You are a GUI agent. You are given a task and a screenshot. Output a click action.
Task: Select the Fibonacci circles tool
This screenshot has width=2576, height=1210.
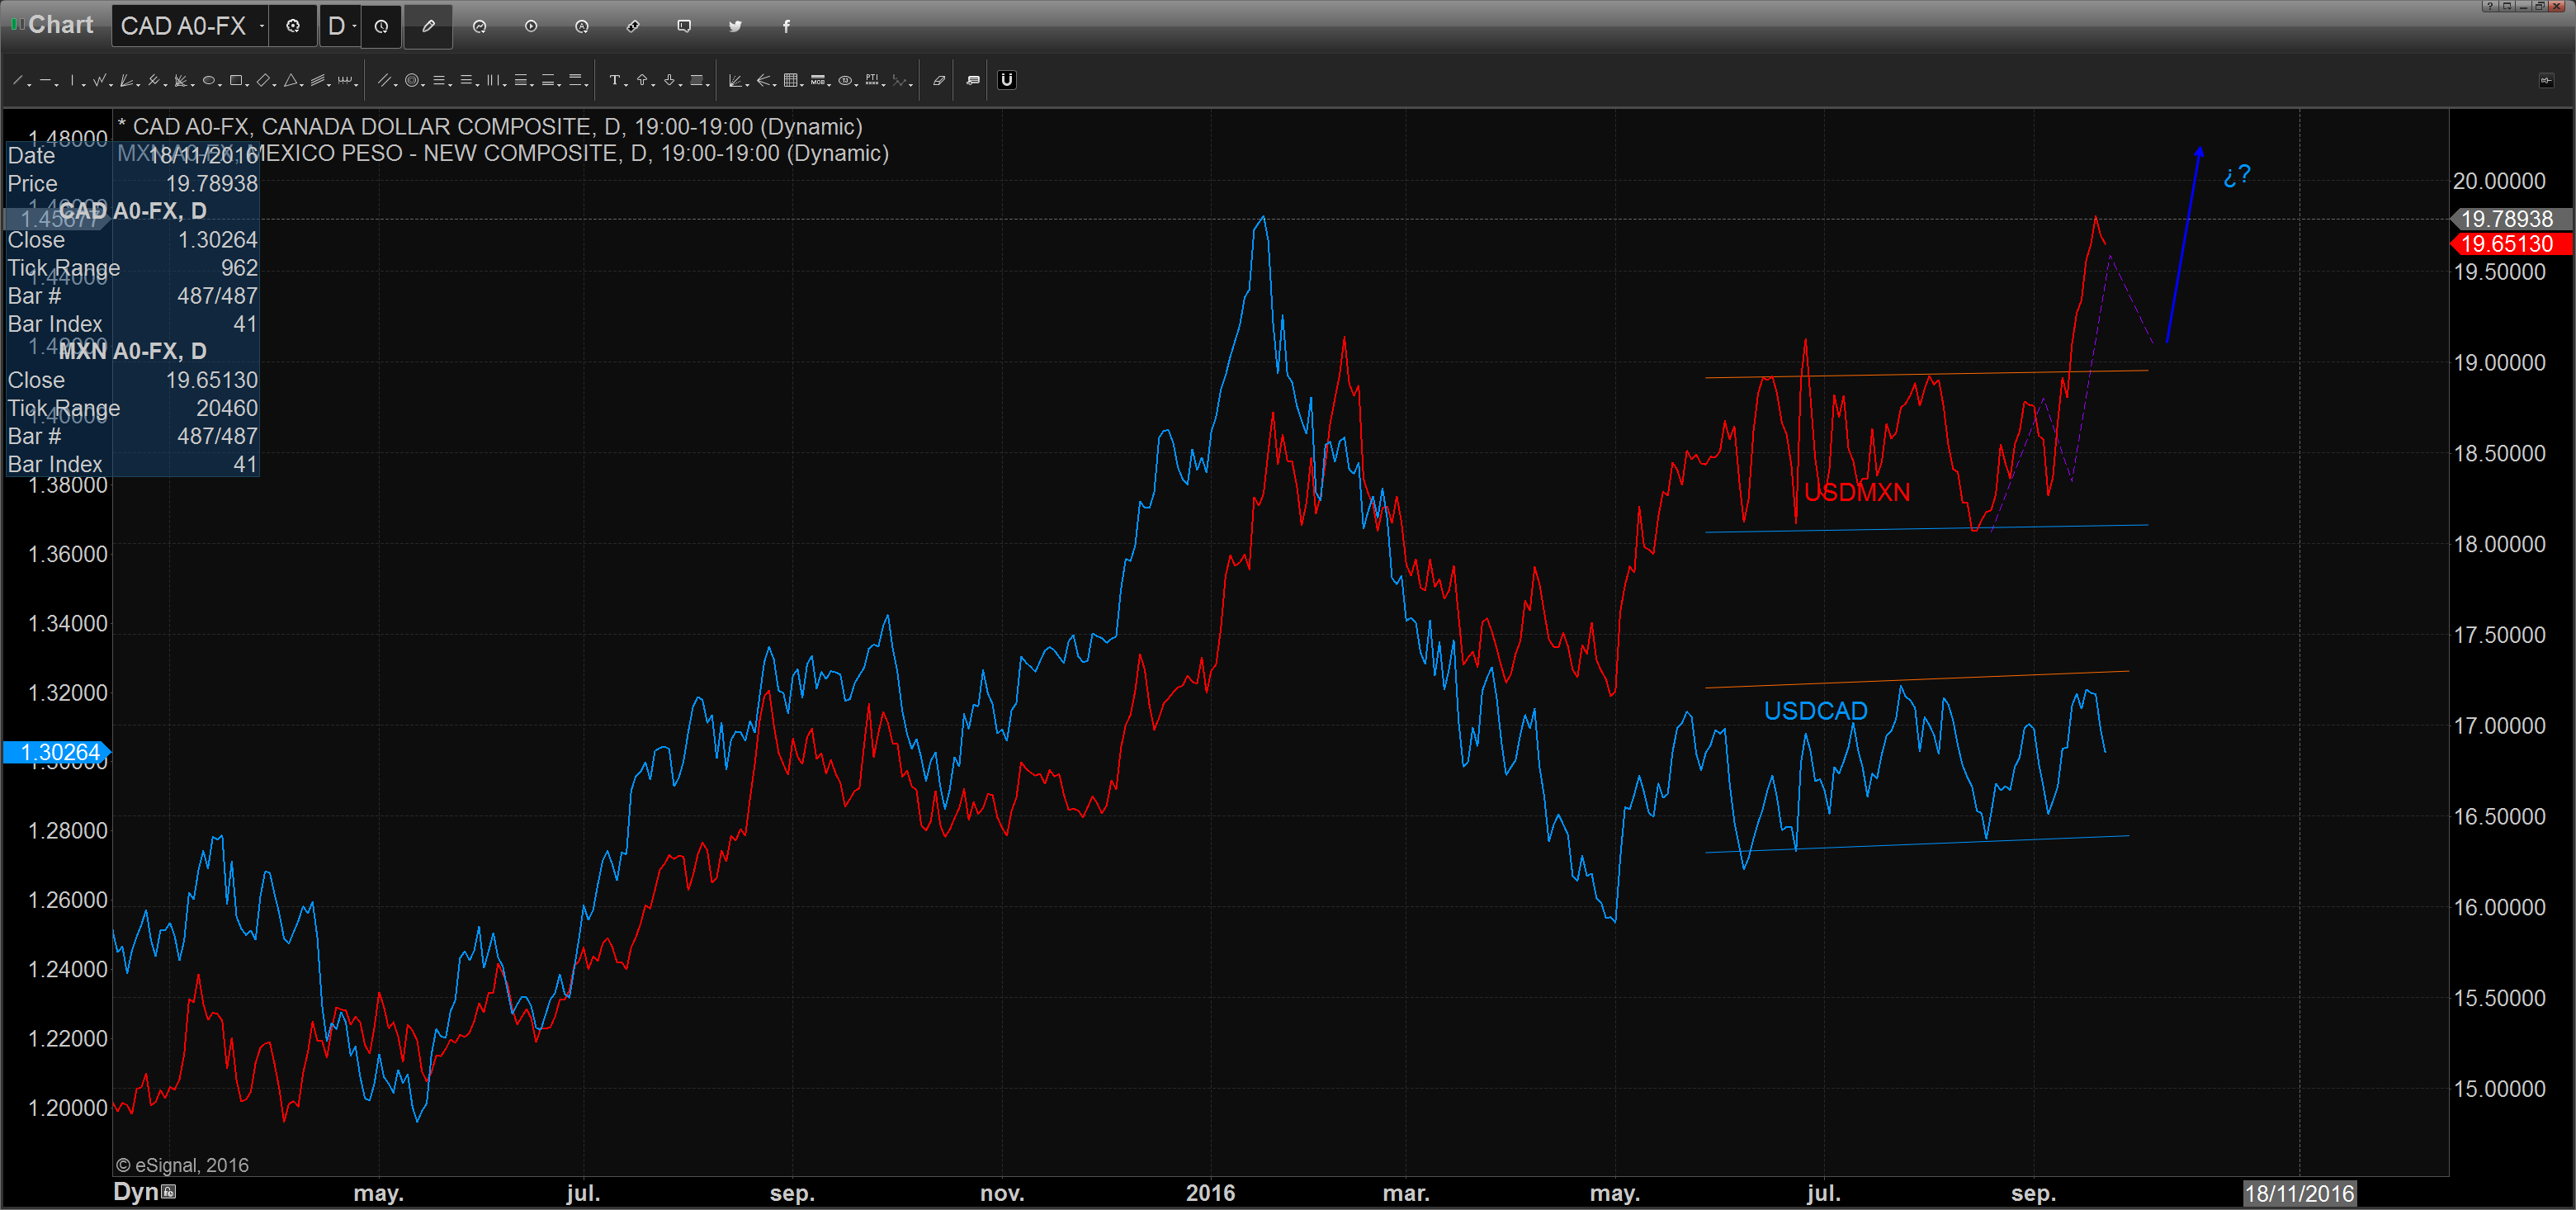412,80
